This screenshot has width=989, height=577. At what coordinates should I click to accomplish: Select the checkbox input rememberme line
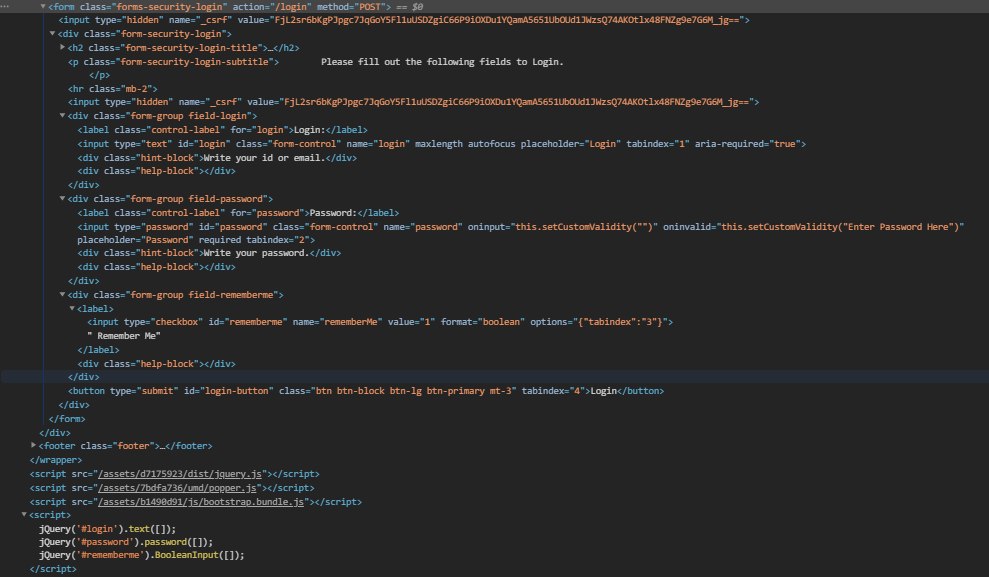pos(380,322)
